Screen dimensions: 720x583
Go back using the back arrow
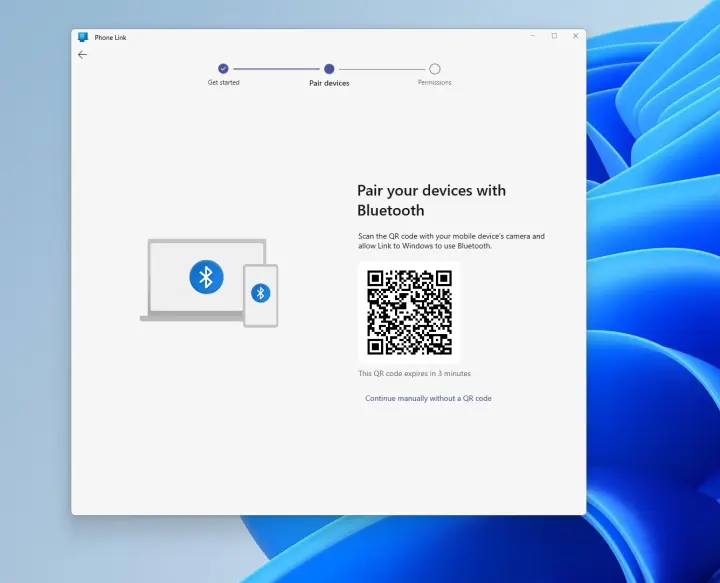pyautogui.click(x=82, y=55)
